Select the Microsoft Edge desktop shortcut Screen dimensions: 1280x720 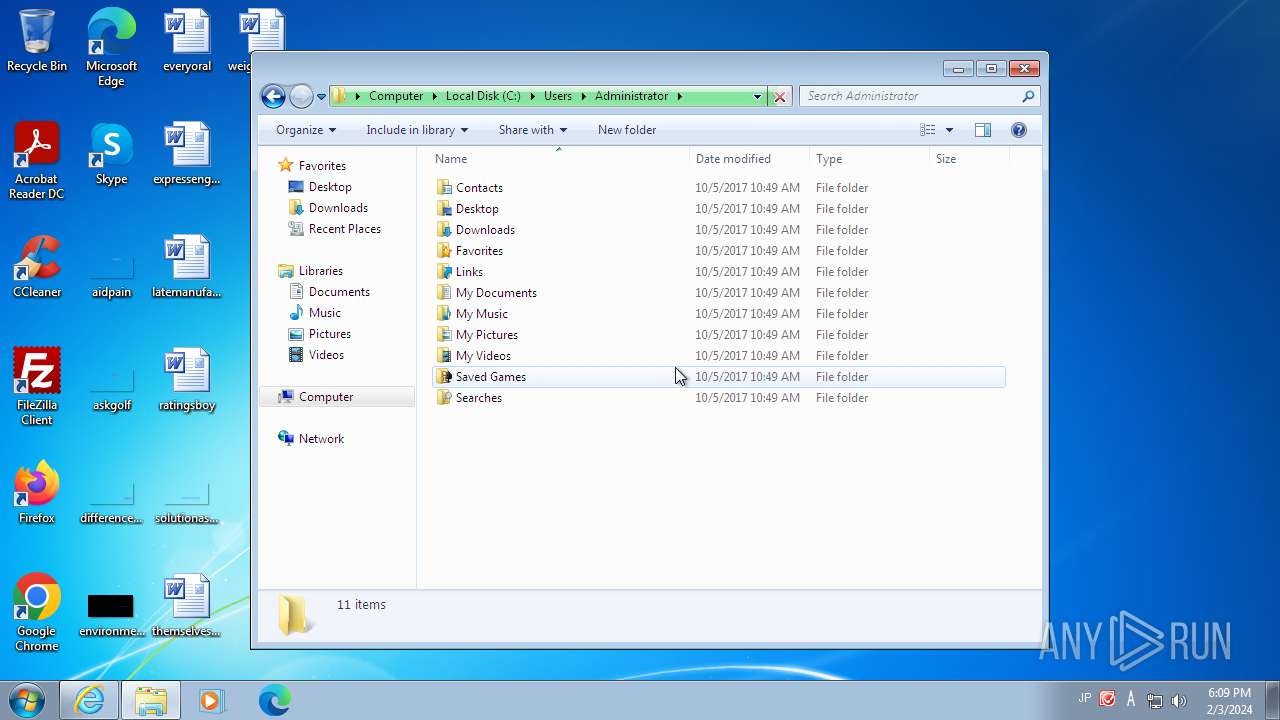tap(111, 48)
